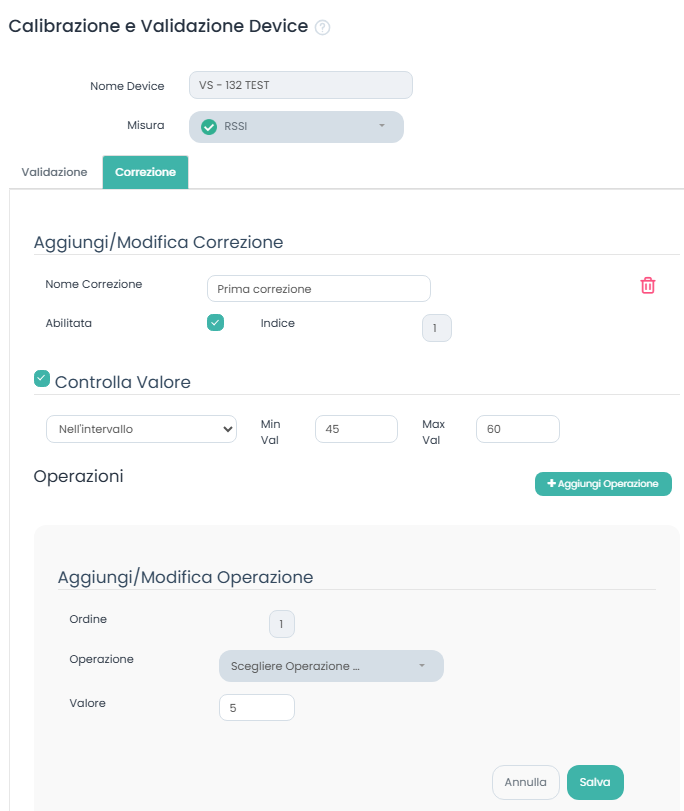684x811 pixels.
Task: Click the Valore input field
Action: [x=256, y=707]
